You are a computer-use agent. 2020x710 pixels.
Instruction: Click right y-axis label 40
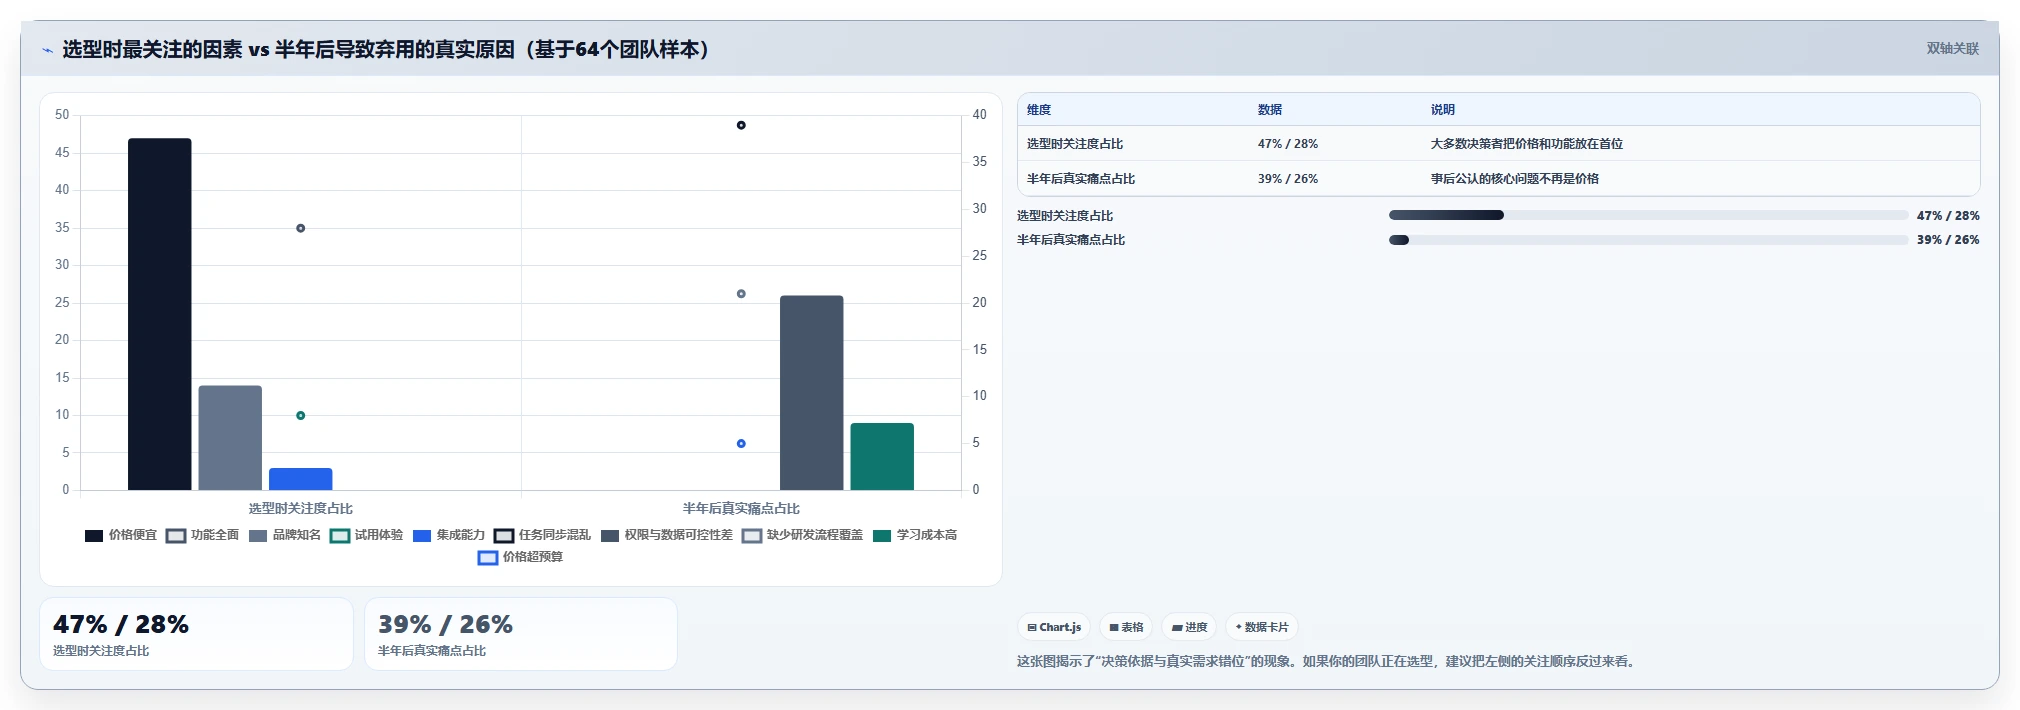(979, 115)
